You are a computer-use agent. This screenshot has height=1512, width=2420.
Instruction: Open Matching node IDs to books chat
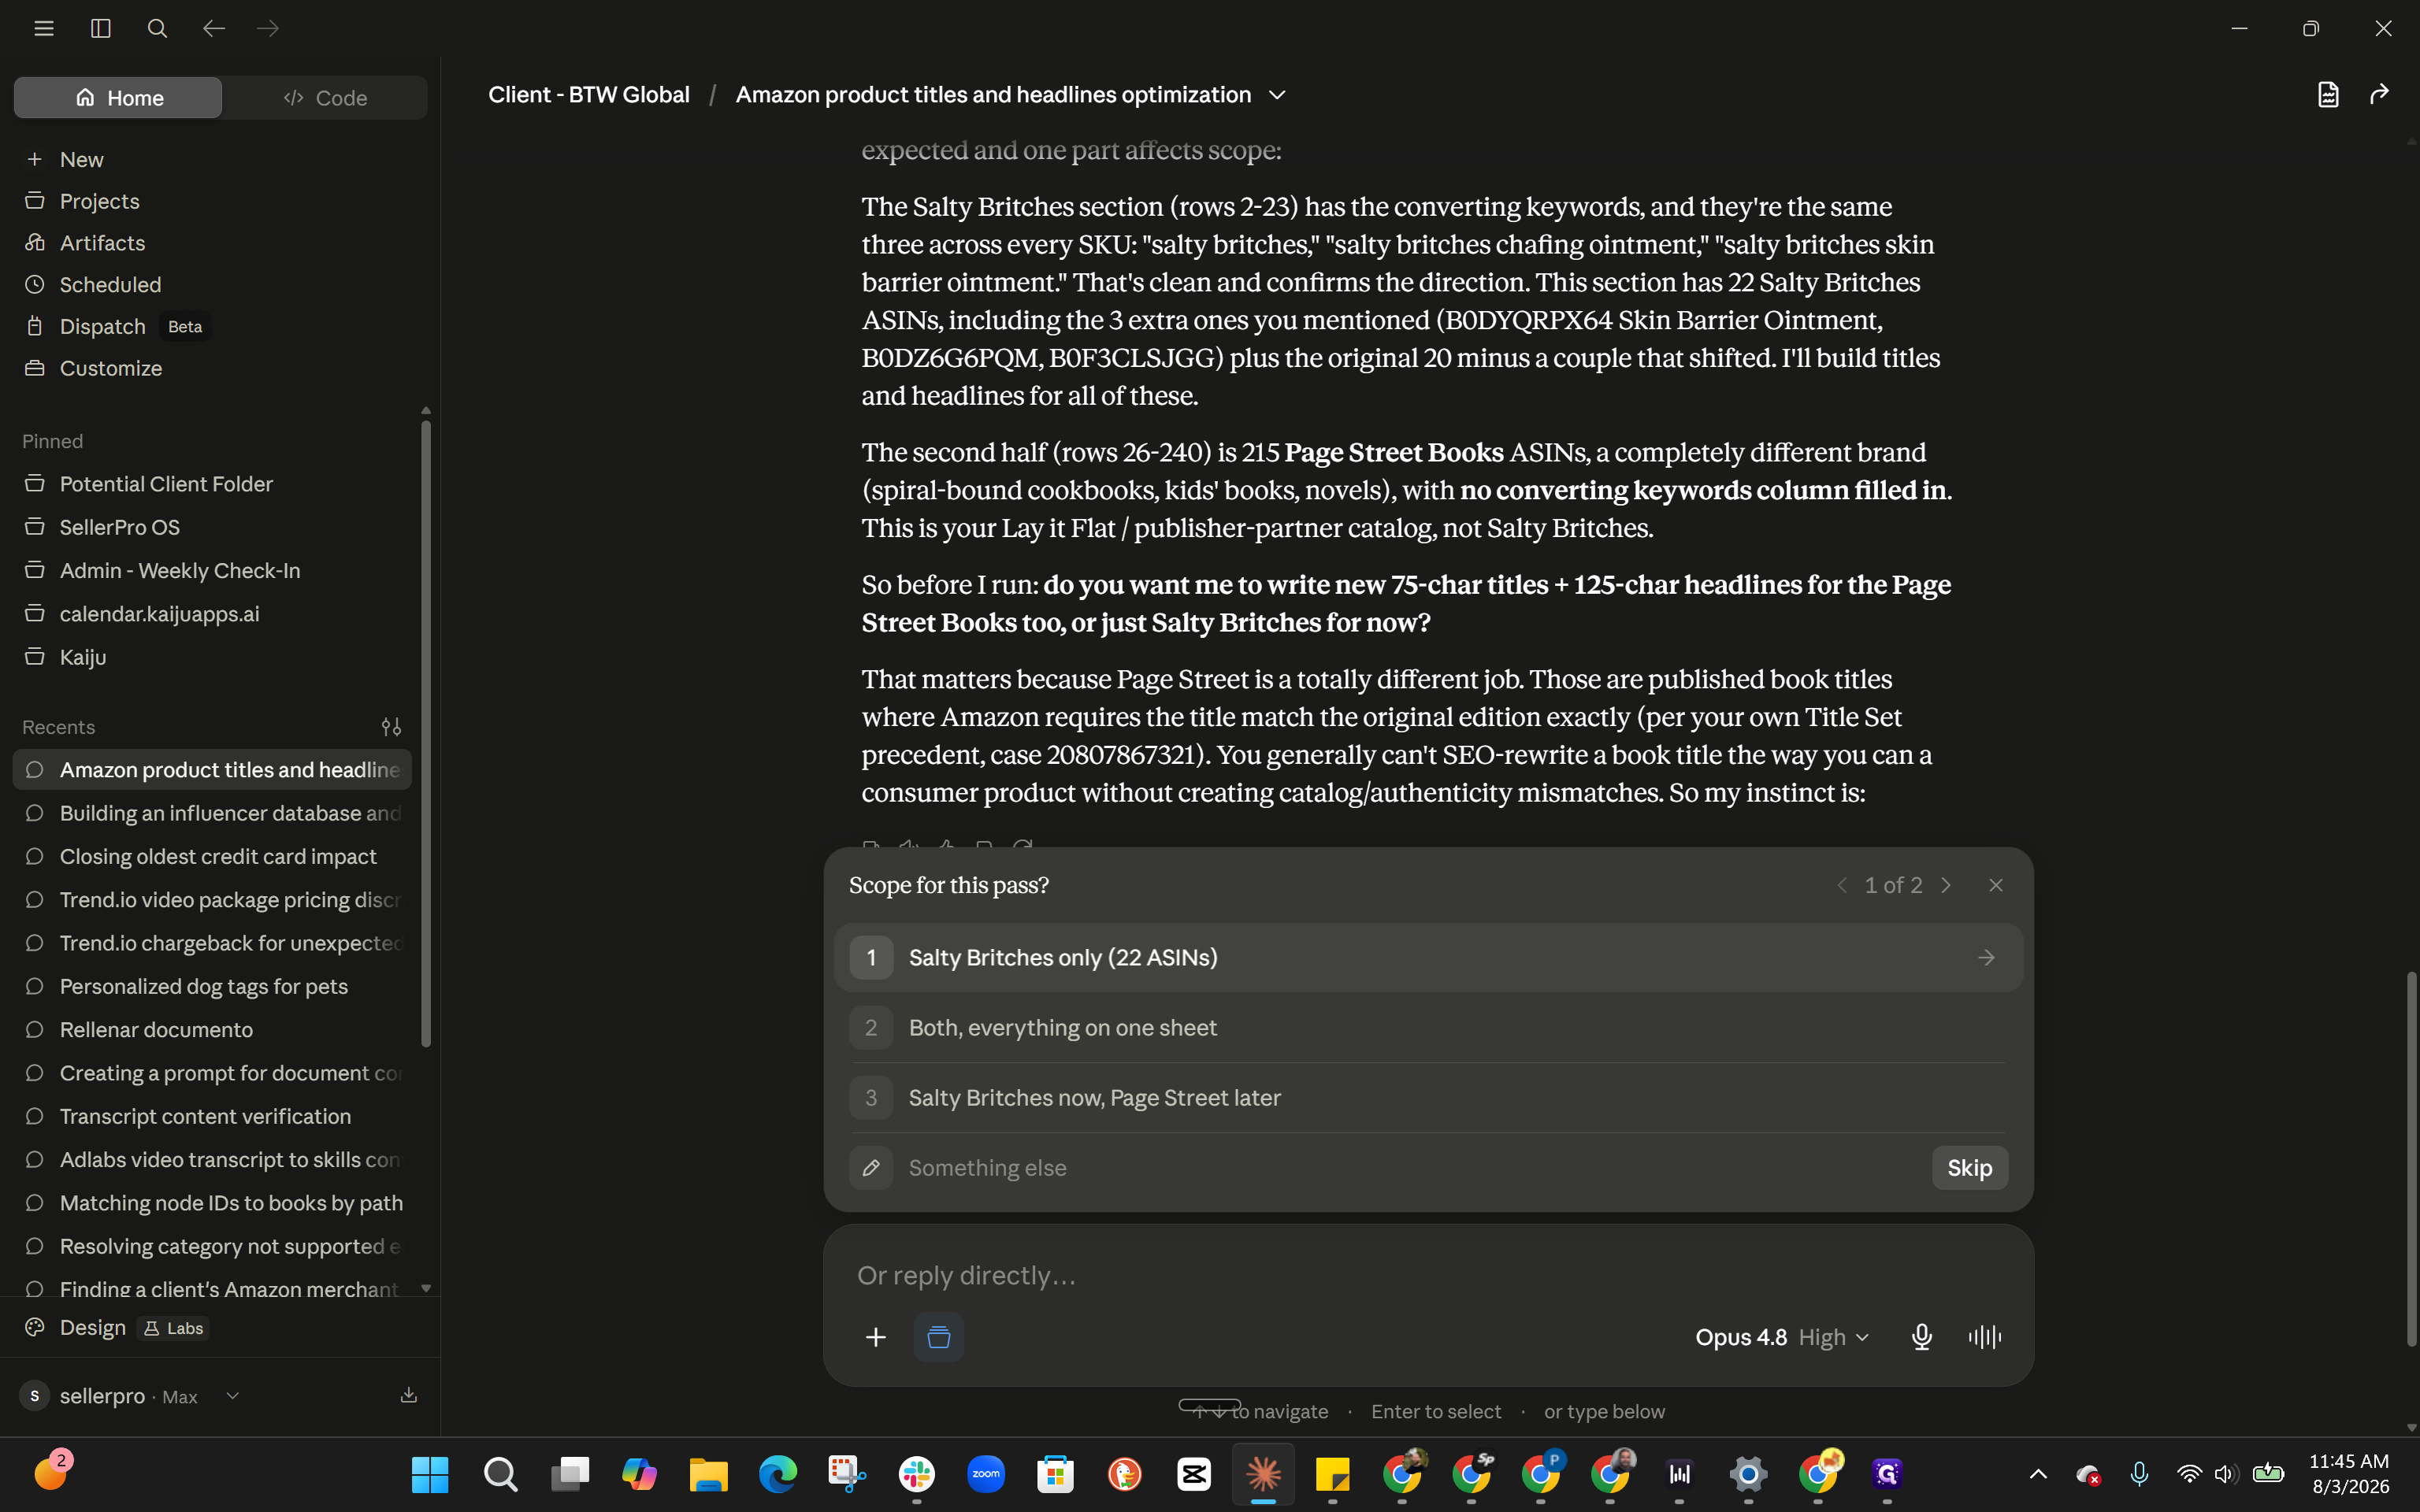[x=212, y=1203]
